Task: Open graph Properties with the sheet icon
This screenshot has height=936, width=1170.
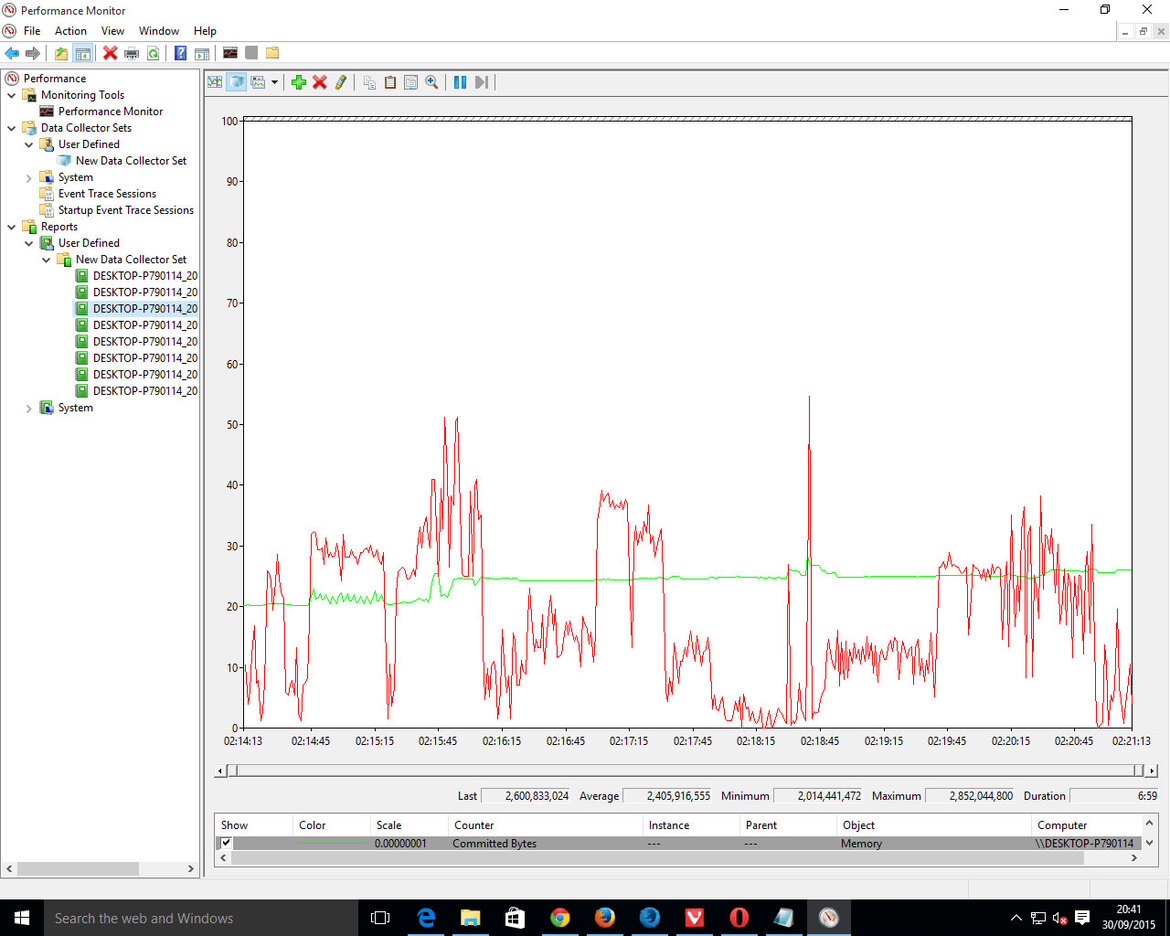Action: click(x=410, y=82)
